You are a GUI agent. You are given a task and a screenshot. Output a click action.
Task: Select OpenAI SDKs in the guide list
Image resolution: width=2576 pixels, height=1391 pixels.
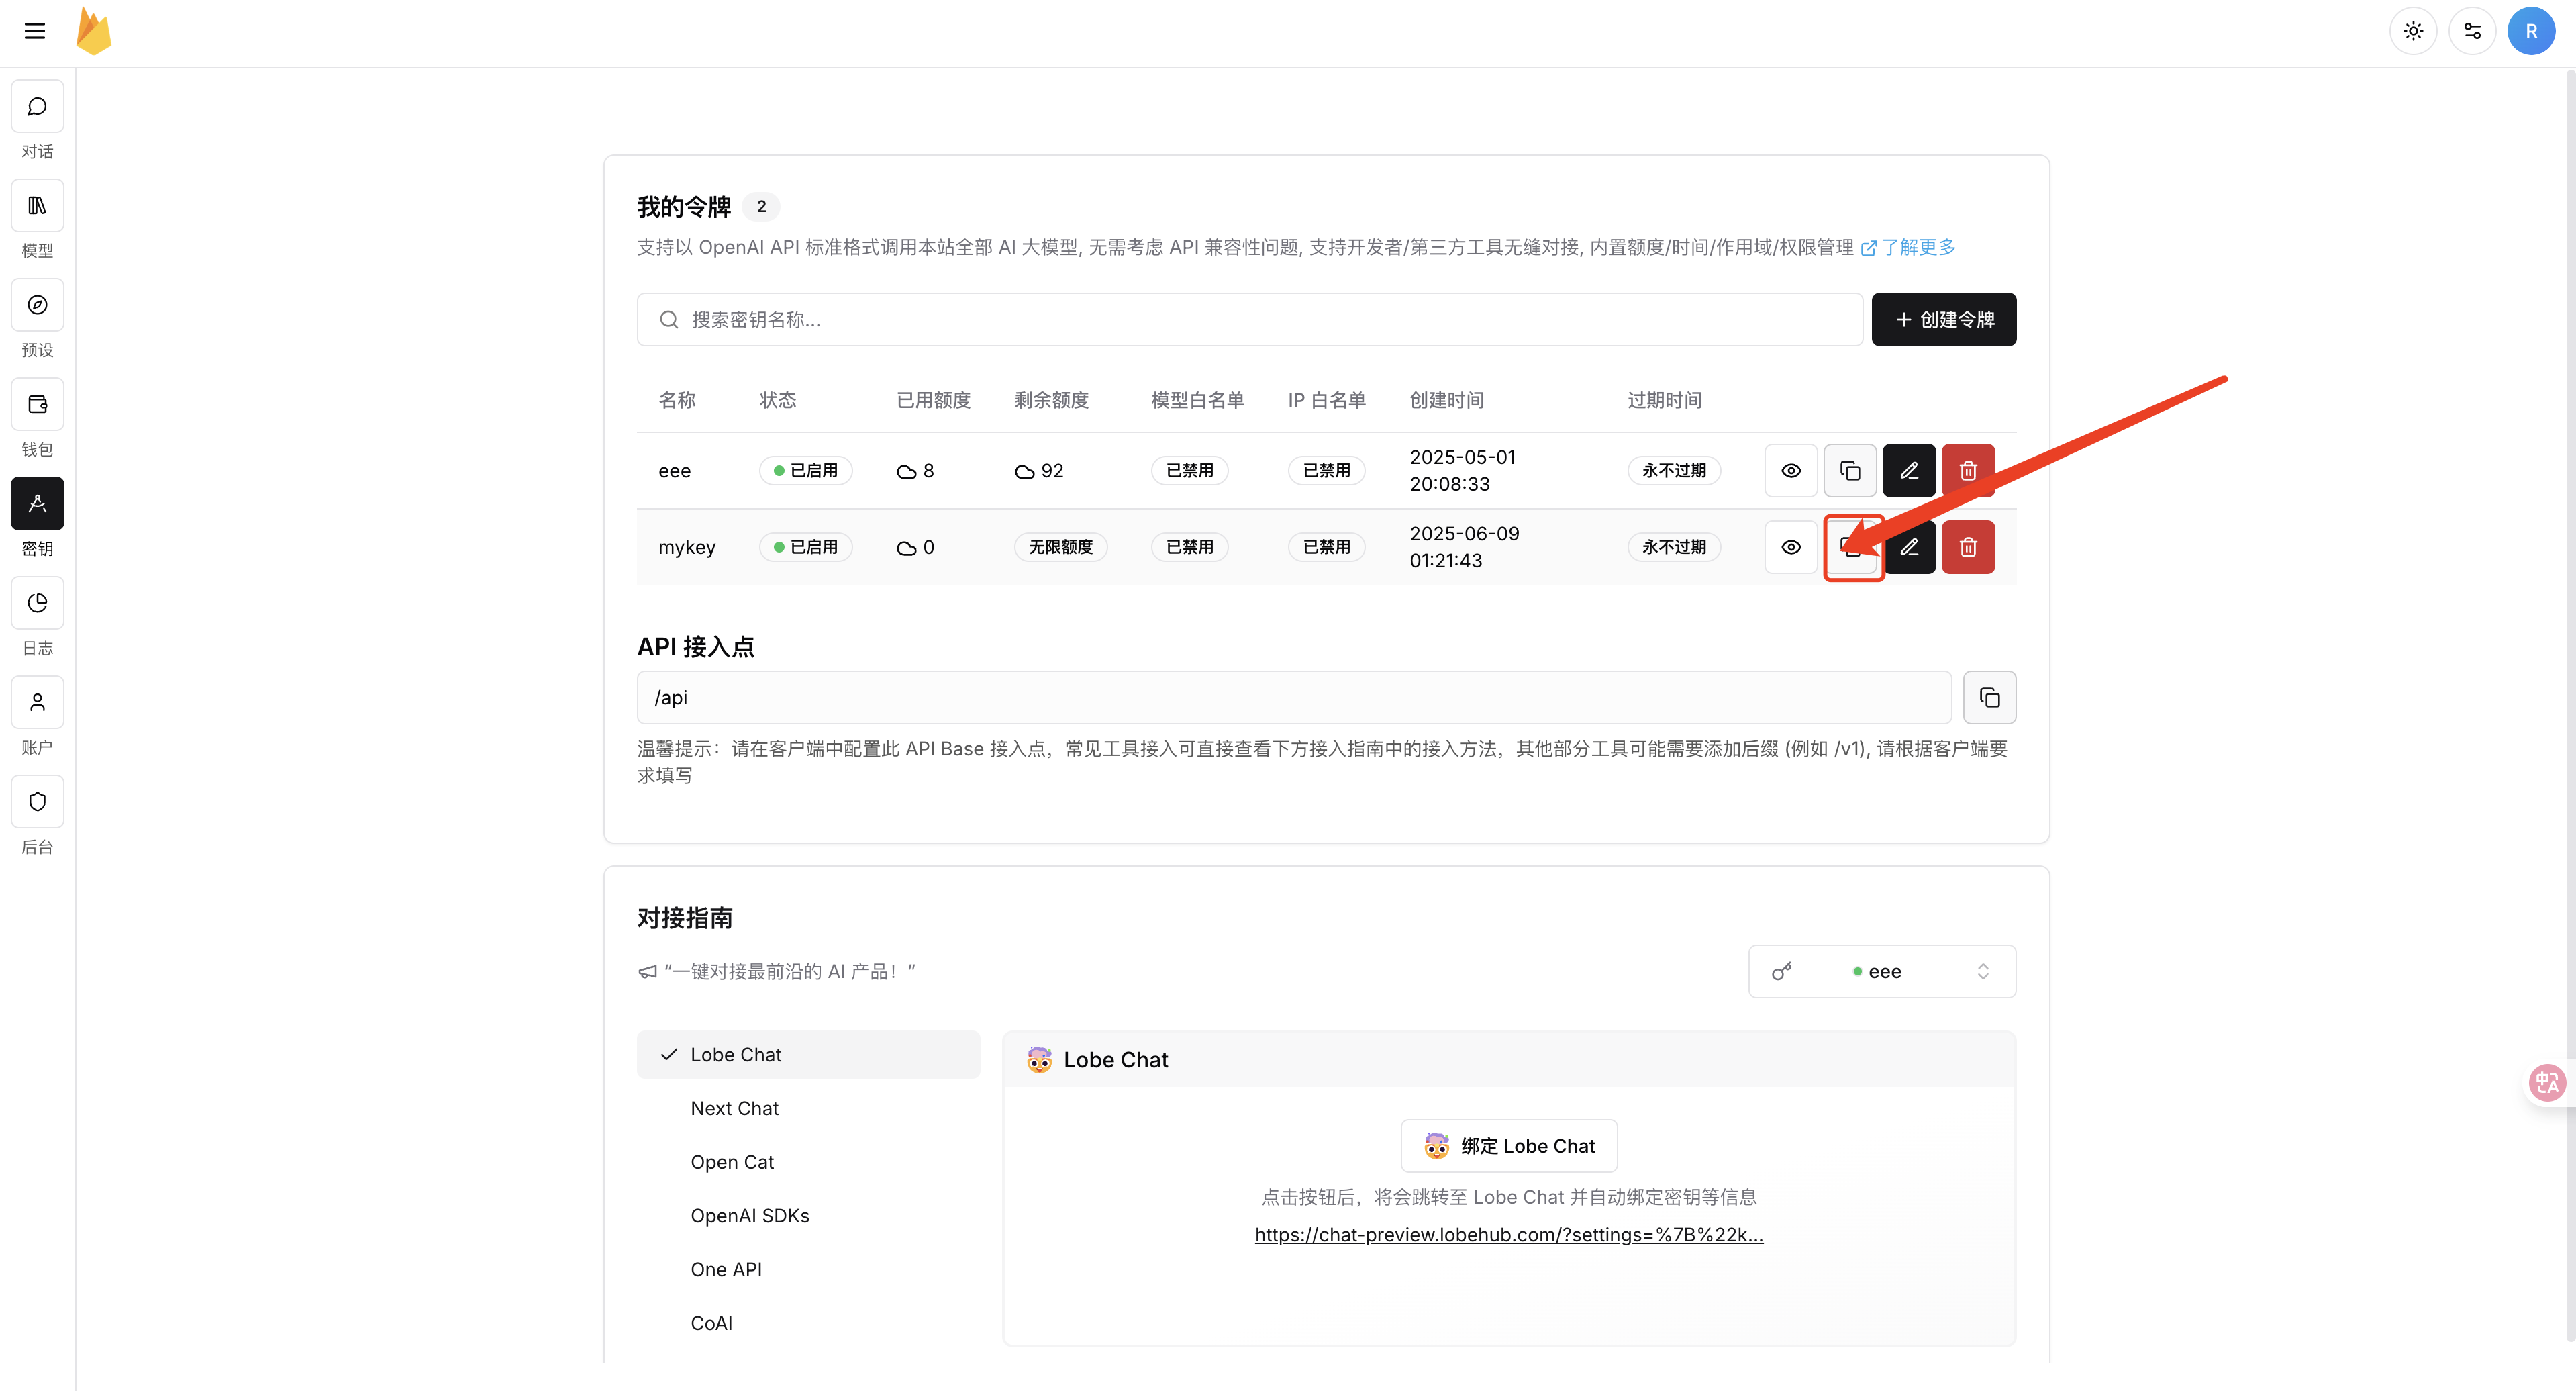749,1216
